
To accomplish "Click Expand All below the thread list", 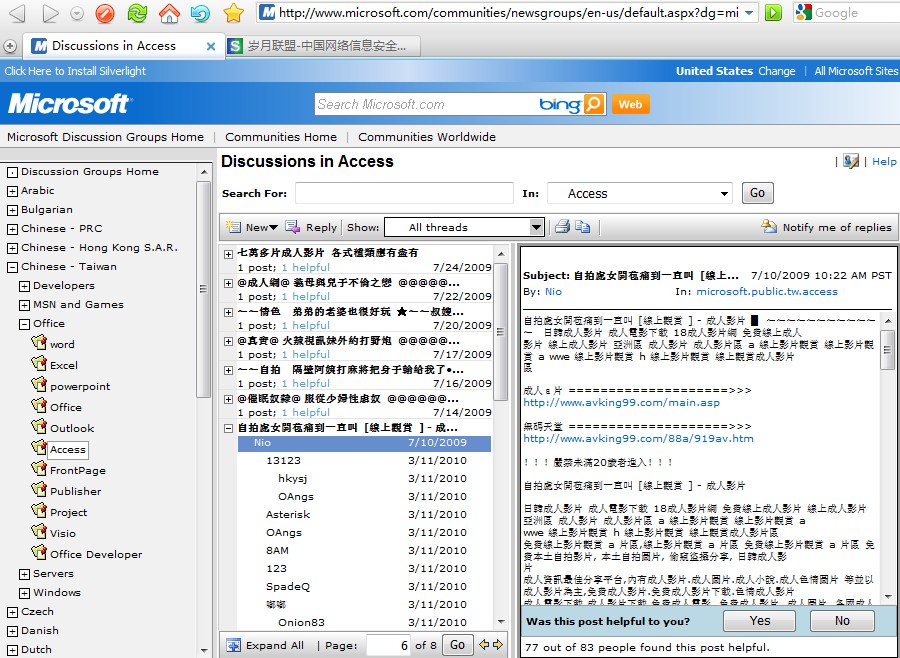I will point(265,645).
